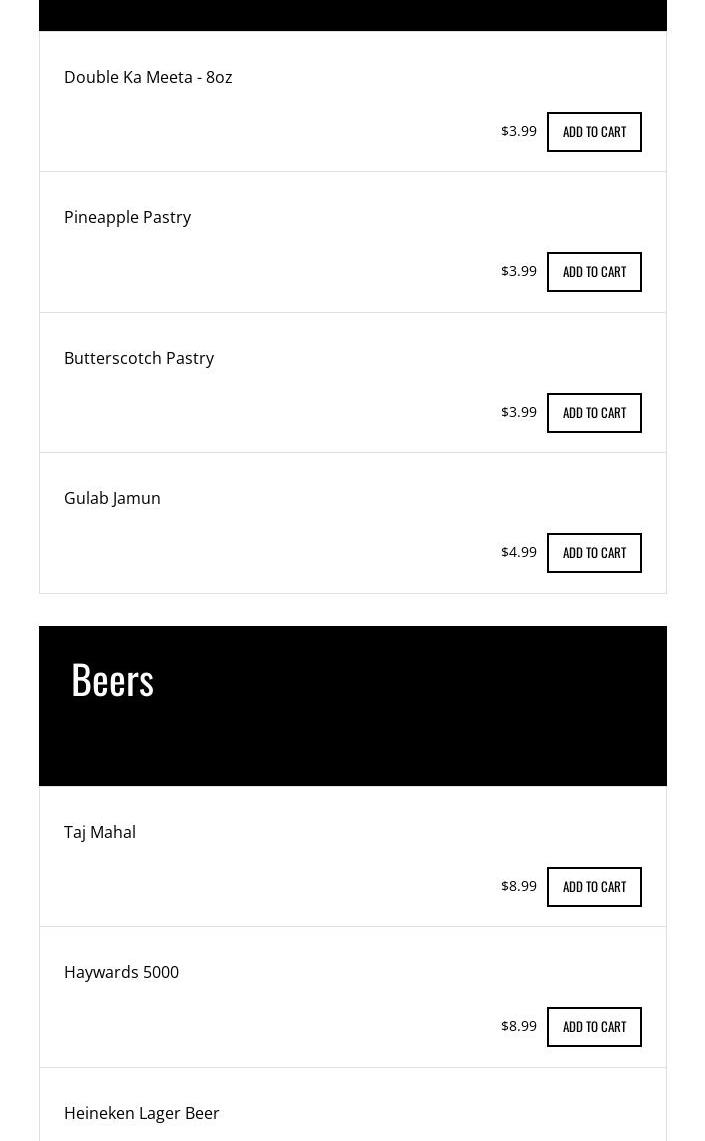Click the $3.99 Pineapple Pastry price

coord(519,271)
